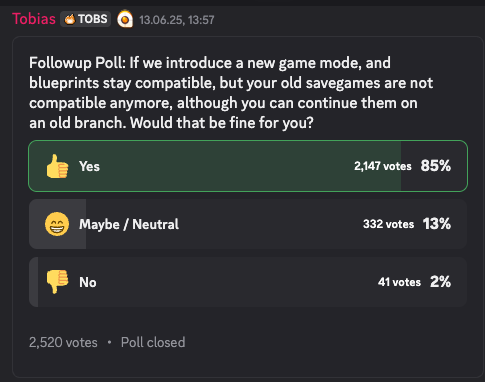Open Tobias user profile from username
Screen dimensions: 485x382
(34, 19)
